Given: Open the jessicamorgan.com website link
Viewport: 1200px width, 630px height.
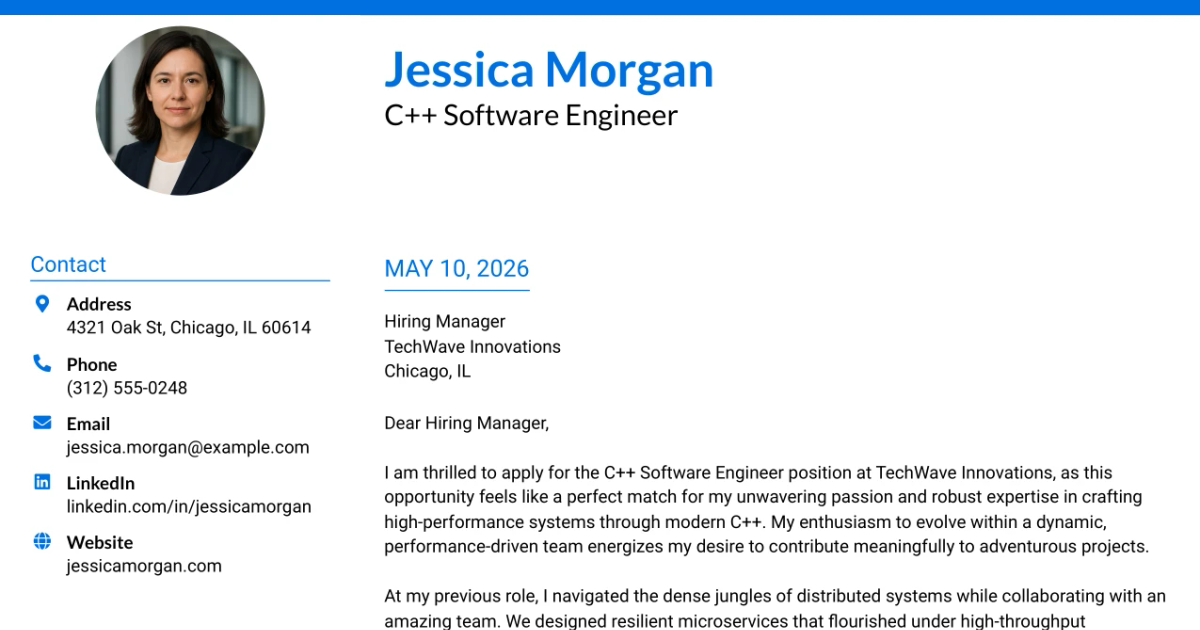Looking at the screenshot, I should (x=144, y=566).
